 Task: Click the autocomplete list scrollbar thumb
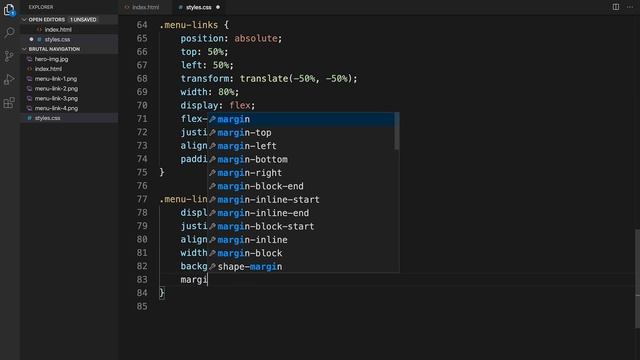(397, 131)
